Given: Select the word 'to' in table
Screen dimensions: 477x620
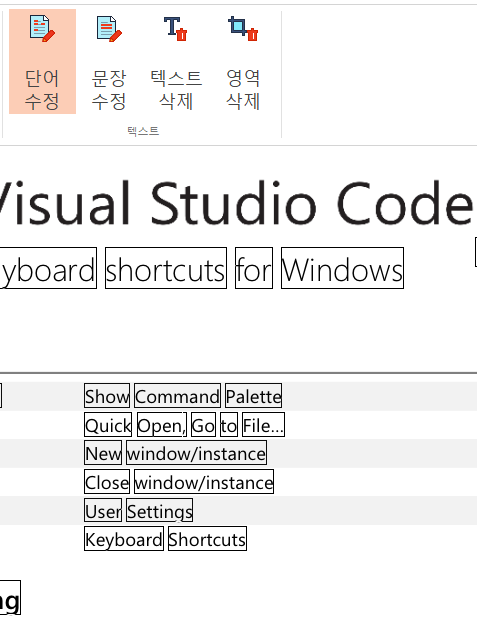Looking at the screenshot, I should 229,424.
